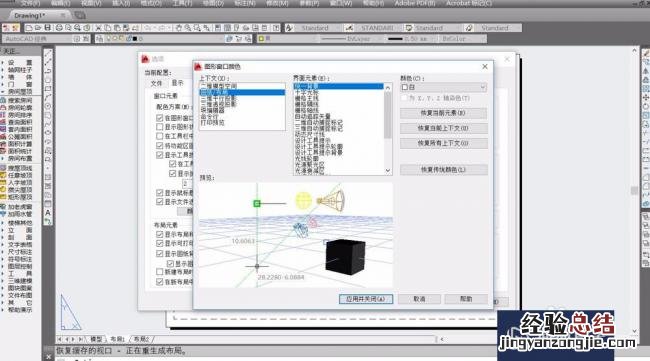650x361 pixels.
Task: Select the Multiline Text A tool
Action: [48, 213]
